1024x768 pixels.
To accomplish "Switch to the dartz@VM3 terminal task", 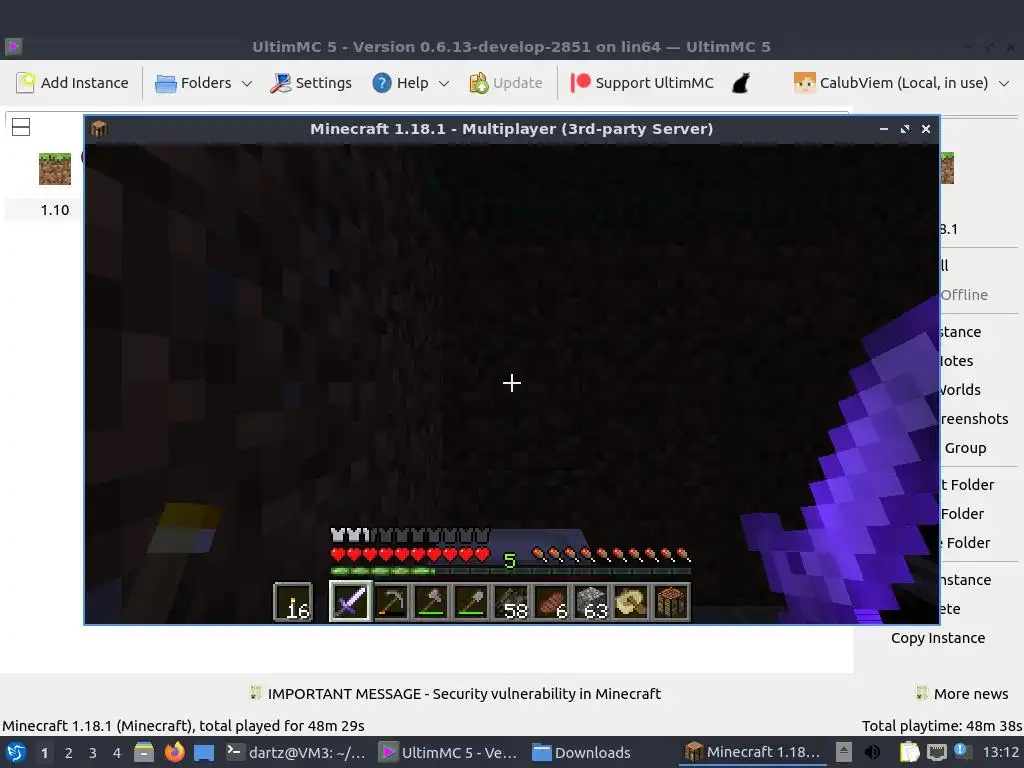I will [296, 752].
